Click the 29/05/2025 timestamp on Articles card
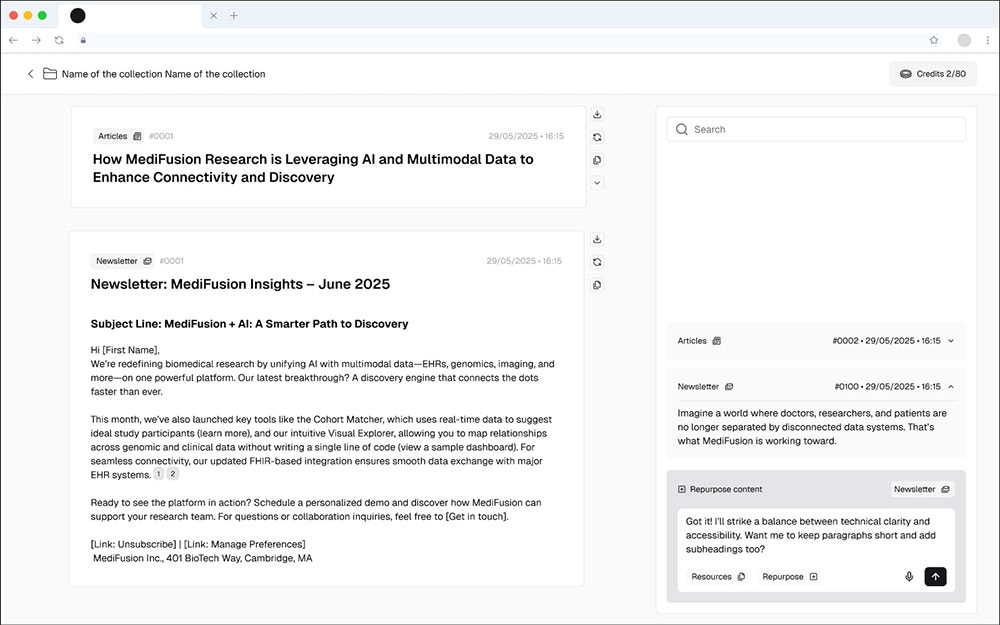 526,136
